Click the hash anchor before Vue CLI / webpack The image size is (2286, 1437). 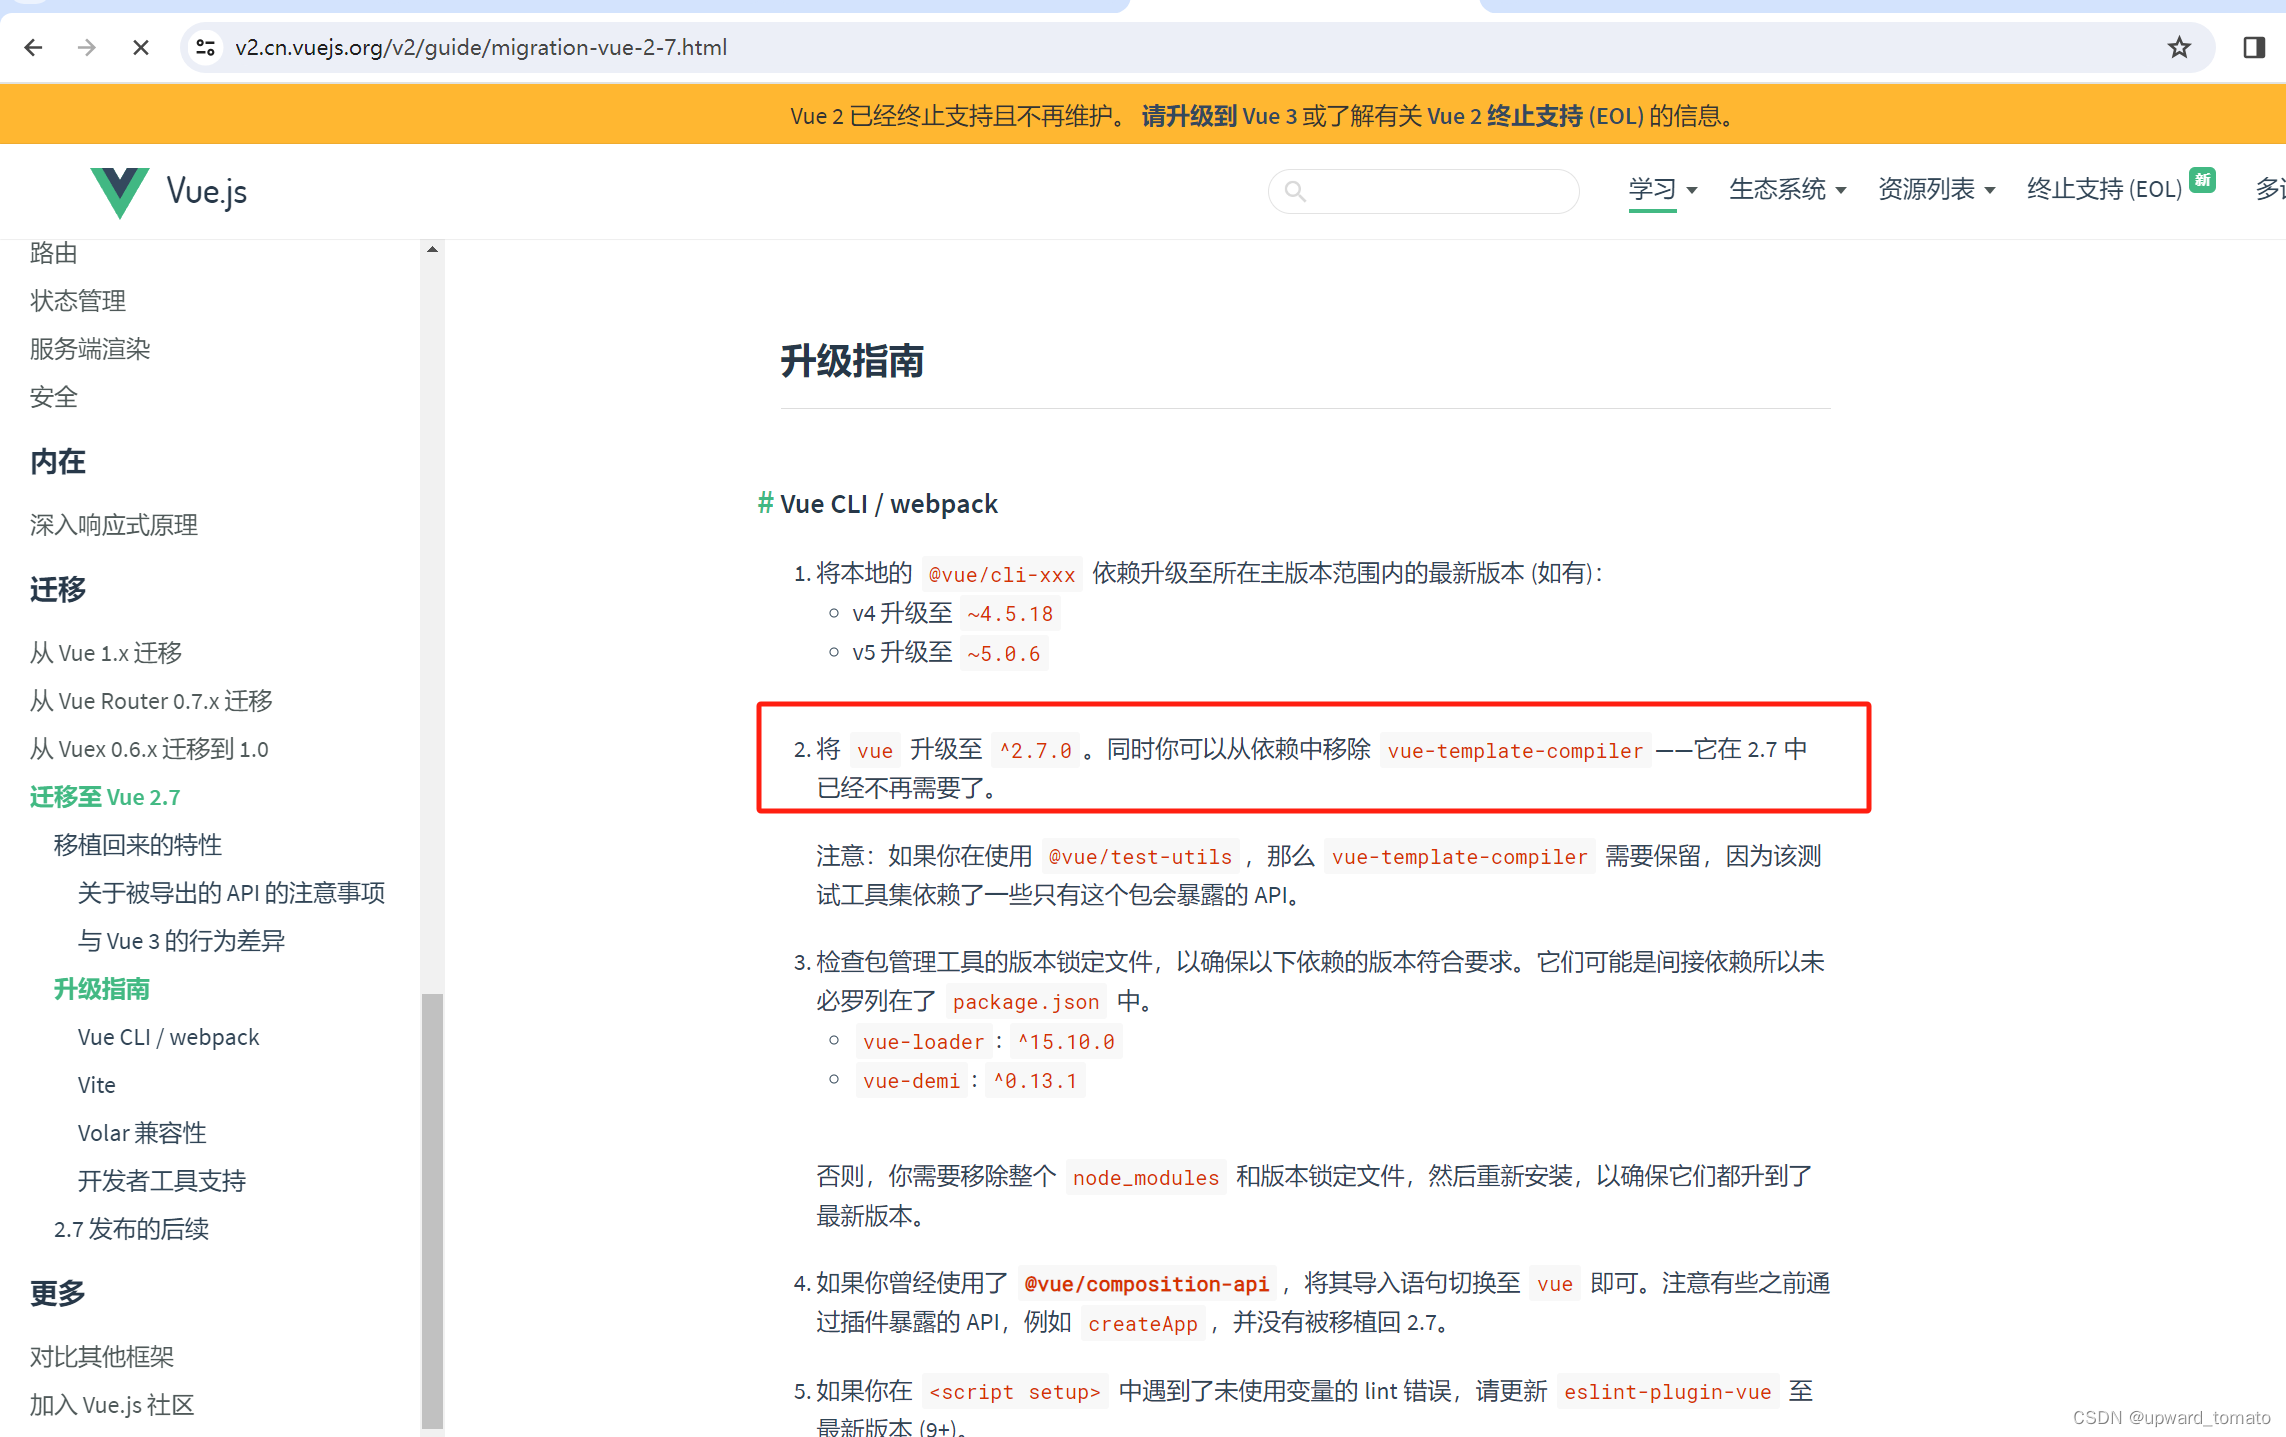(x=765, y=503)
